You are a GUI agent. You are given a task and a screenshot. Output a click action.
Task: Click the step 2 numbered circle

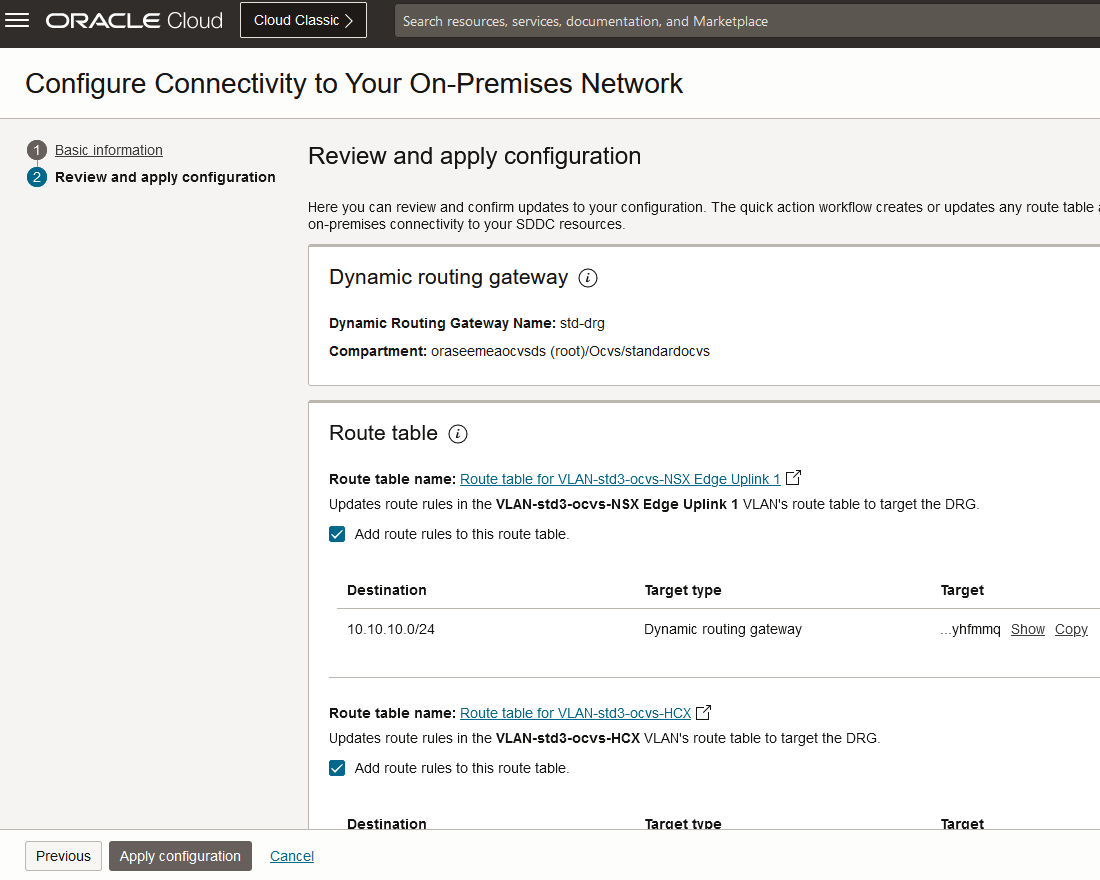pyautogui.click(x=37, y=177)
